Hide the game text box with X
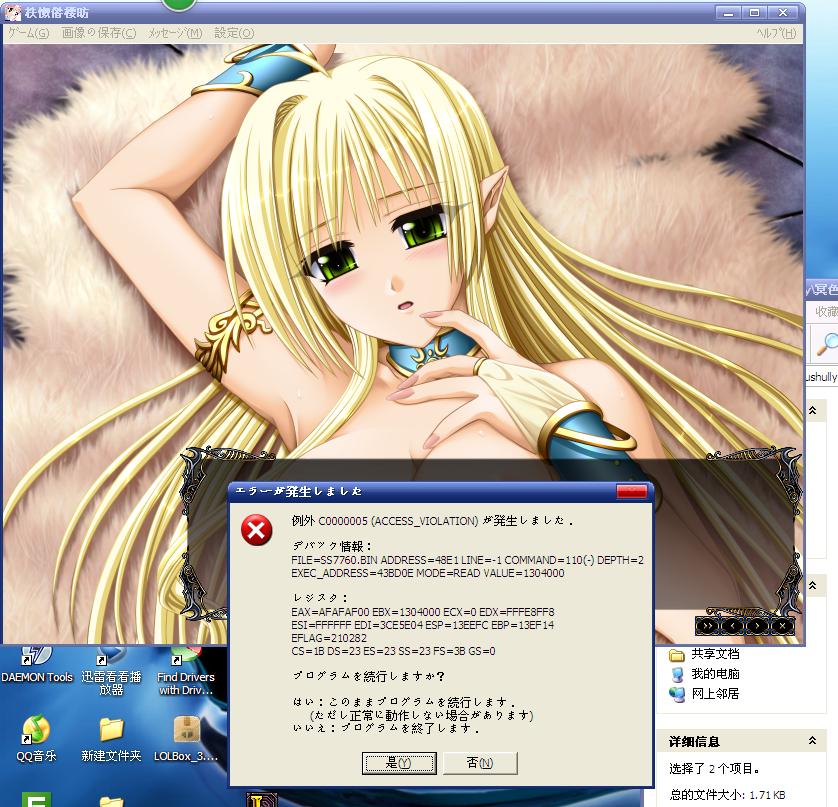 pos(782,626)
